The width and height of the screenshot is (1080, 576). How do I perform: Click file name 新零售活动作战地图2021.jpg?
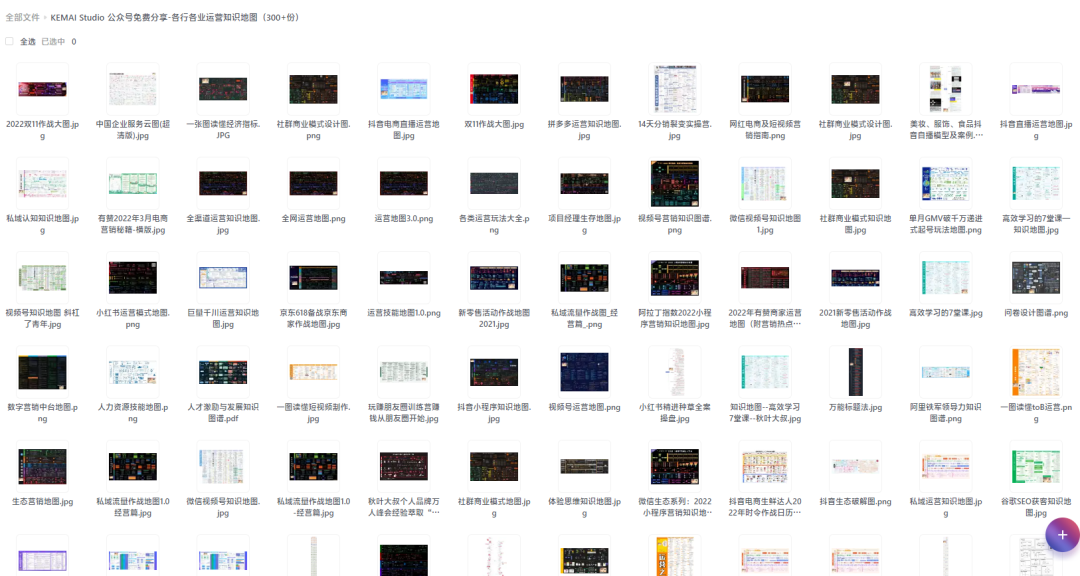(x=494, y=318)
